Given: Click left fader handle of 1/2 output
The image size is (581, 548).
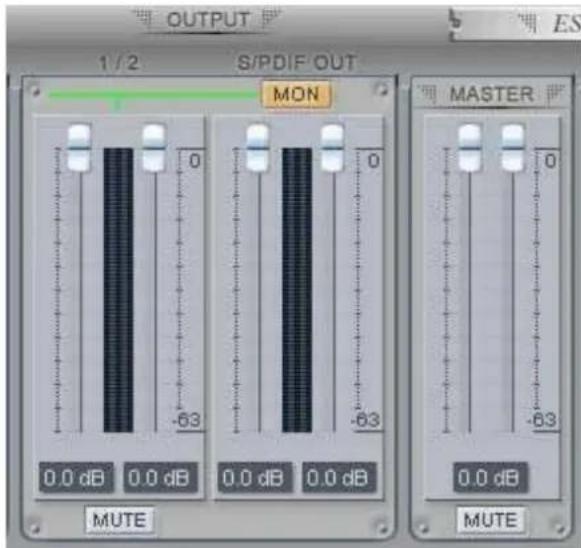Looking at the screenshot, I should [x=79, y=148].
